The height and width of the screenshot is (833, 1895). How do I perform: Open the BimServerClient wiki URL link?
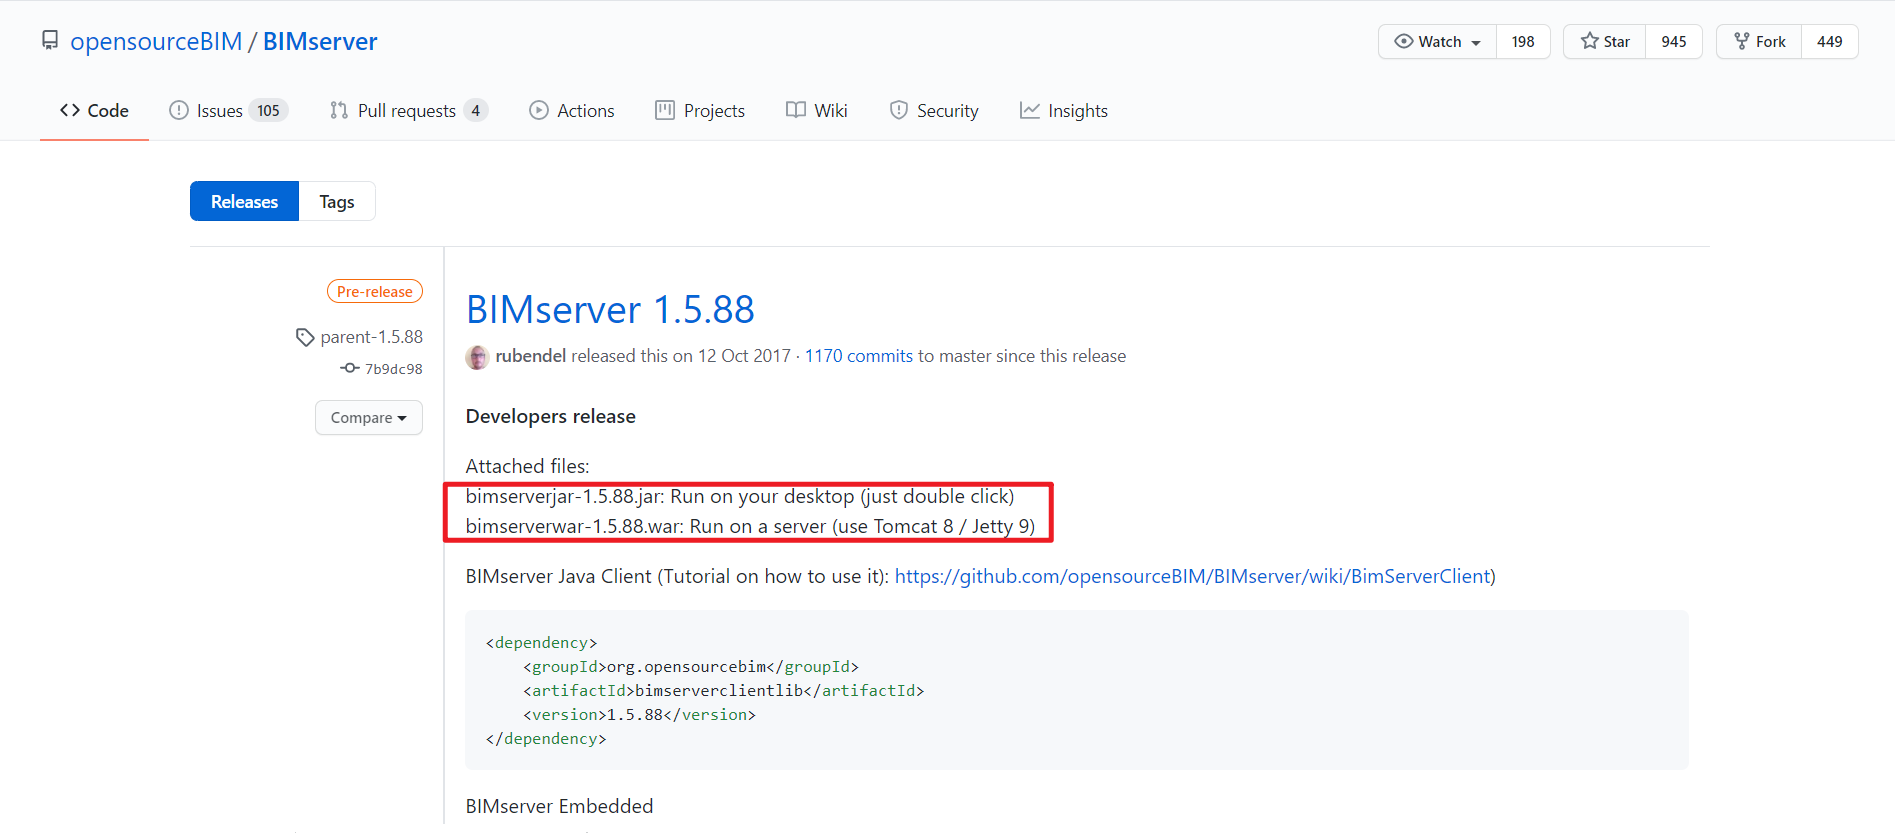pyautogui.click(x=1193, y=576)
